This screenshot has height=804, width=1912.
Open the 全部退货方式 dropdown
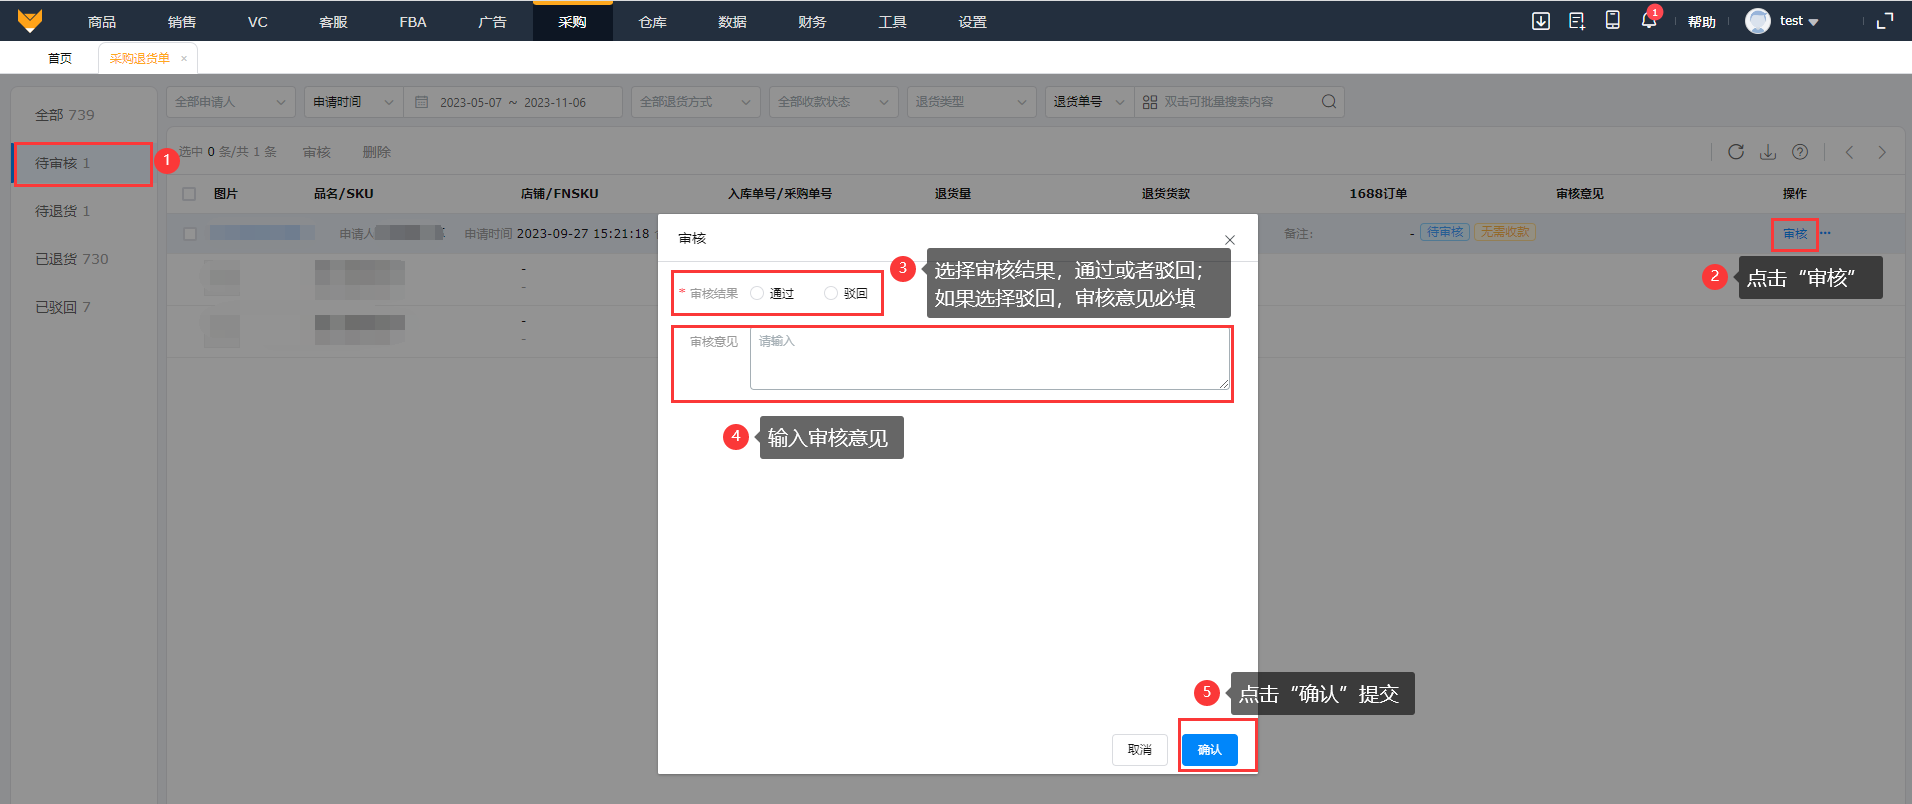(x=695, y=102)
